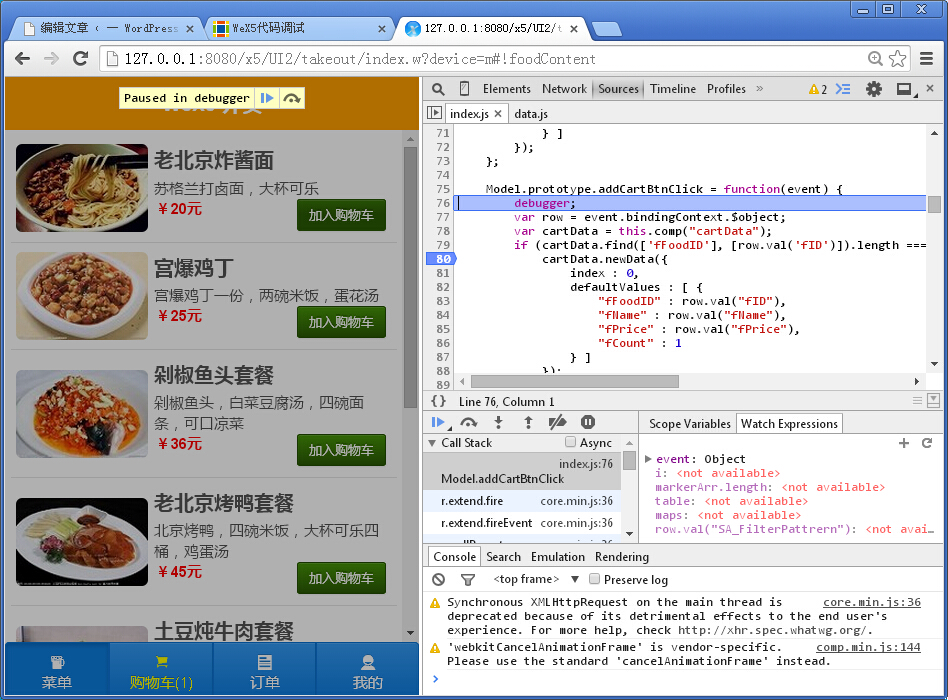Open the 菜单 bottom tab
The width and height of the screenshot is (948, 700).
coord(57,671)
